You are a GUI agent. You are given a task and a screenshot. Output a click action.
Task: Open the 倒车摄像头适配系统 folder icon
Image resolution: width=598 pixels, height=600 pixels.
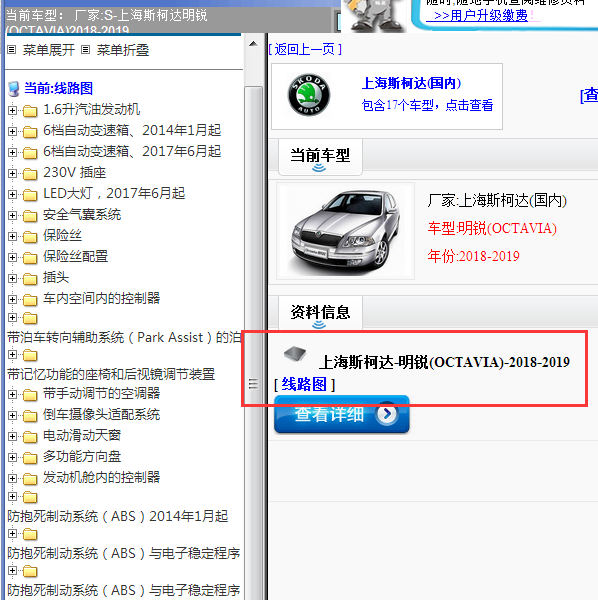coord(30,416)
